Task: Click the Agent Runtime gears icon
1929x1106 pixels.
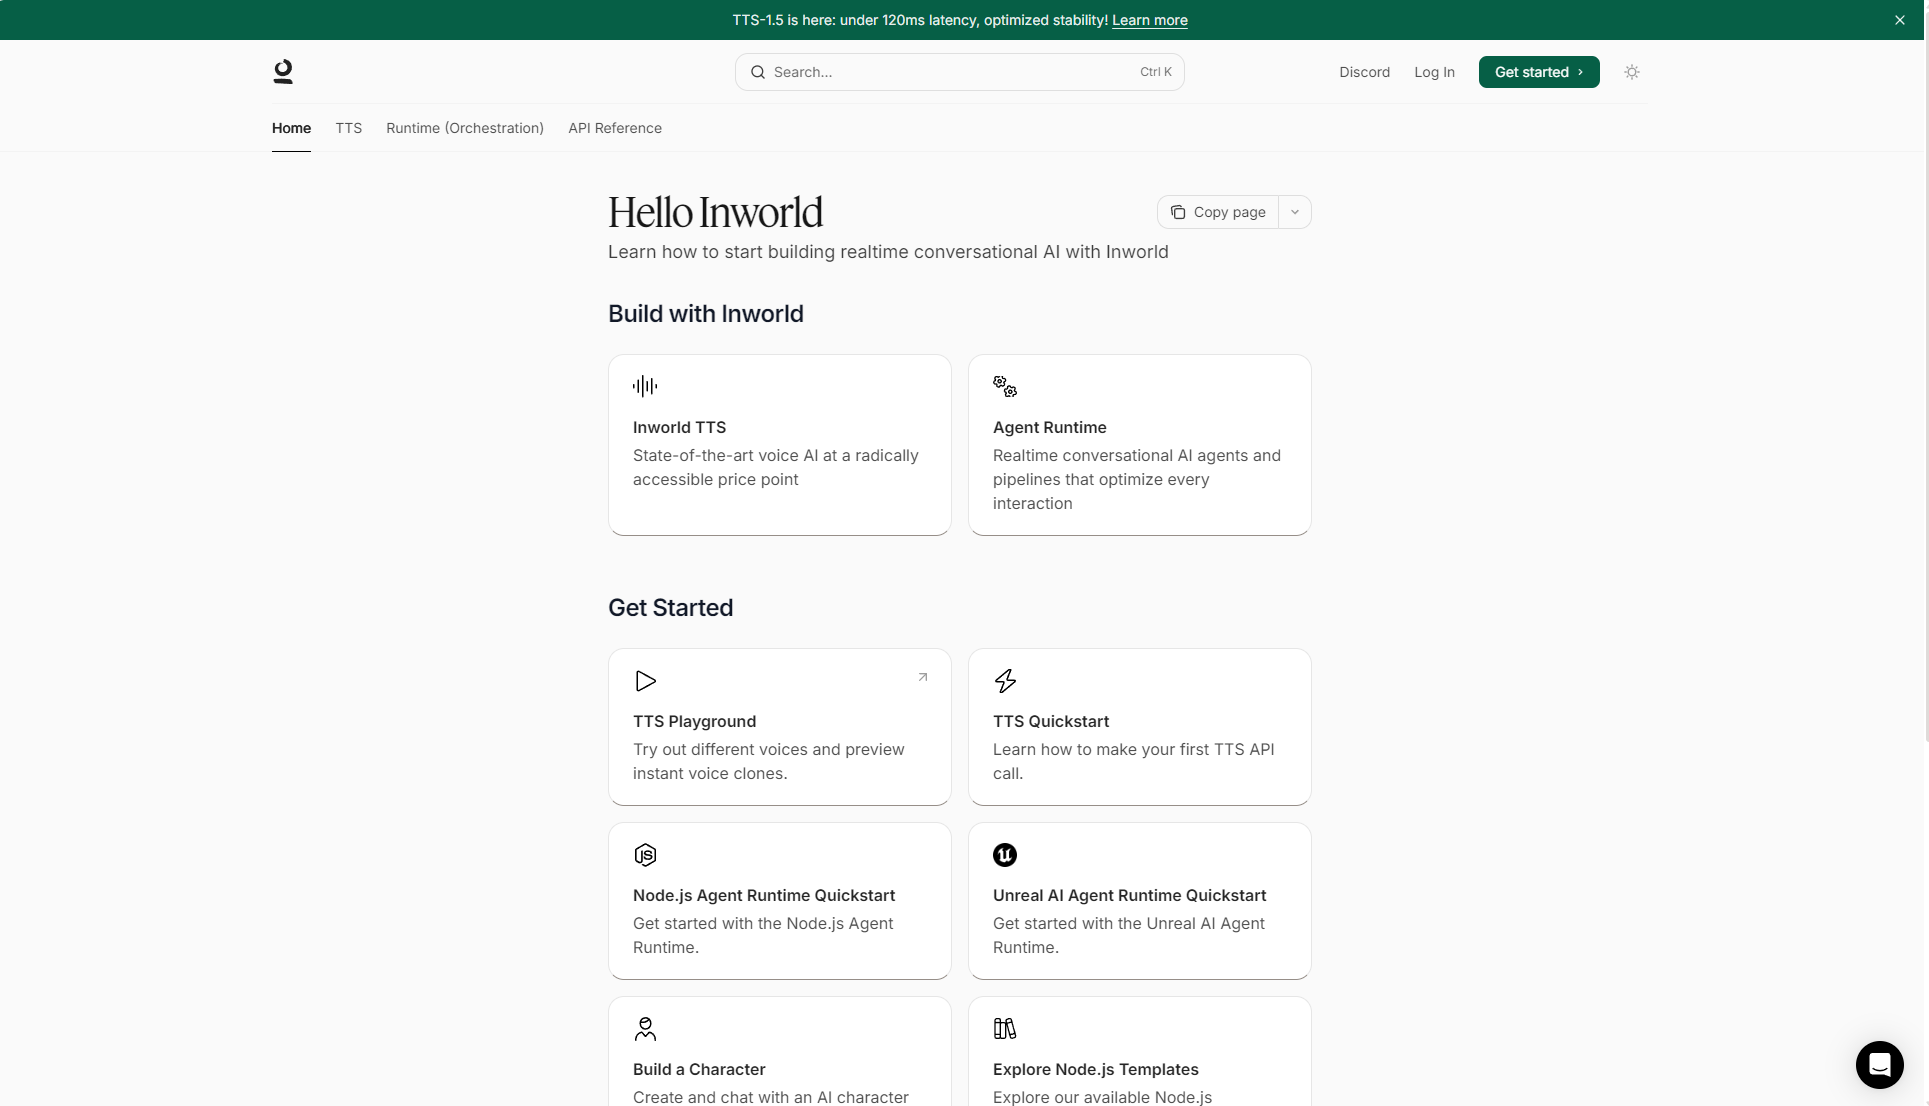Action: click(1005, 386)
